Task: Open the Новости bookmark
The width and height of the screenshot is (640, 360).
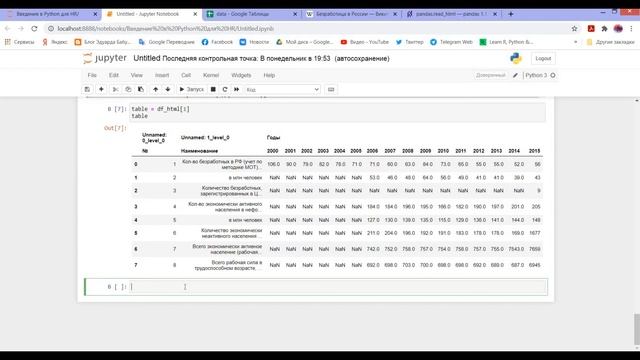Action: pyautogui.click(x=254, y=42)
